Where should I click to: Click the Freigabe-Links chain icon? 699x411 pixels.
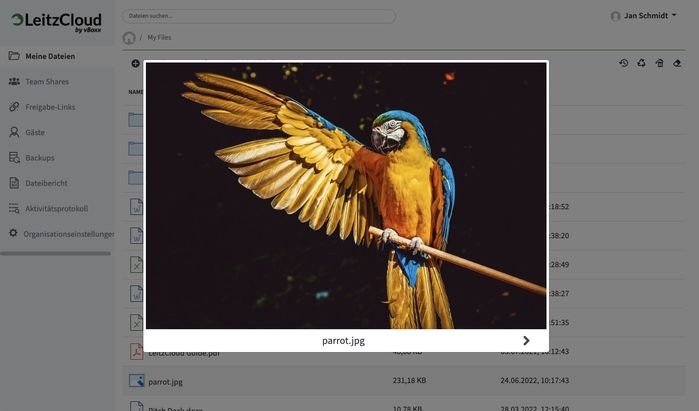[14, 107]
